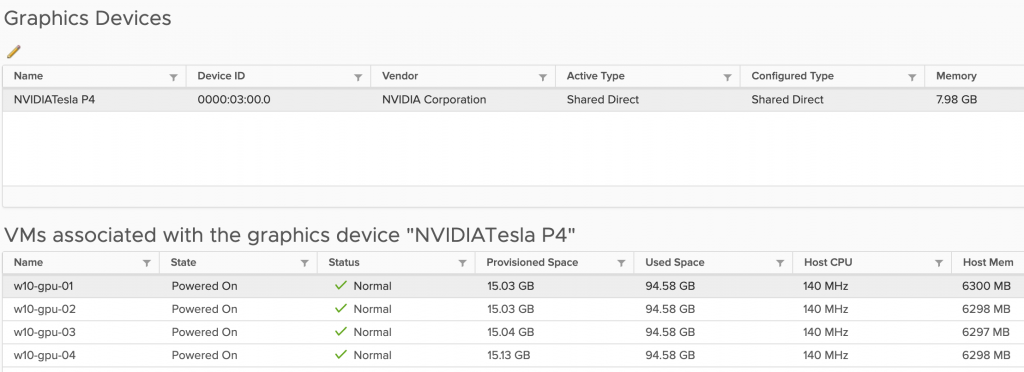Filter VMs by Provisioned Space
Image resolution: width=1024 pixels, height=372 pixels.
pos(621,263)
